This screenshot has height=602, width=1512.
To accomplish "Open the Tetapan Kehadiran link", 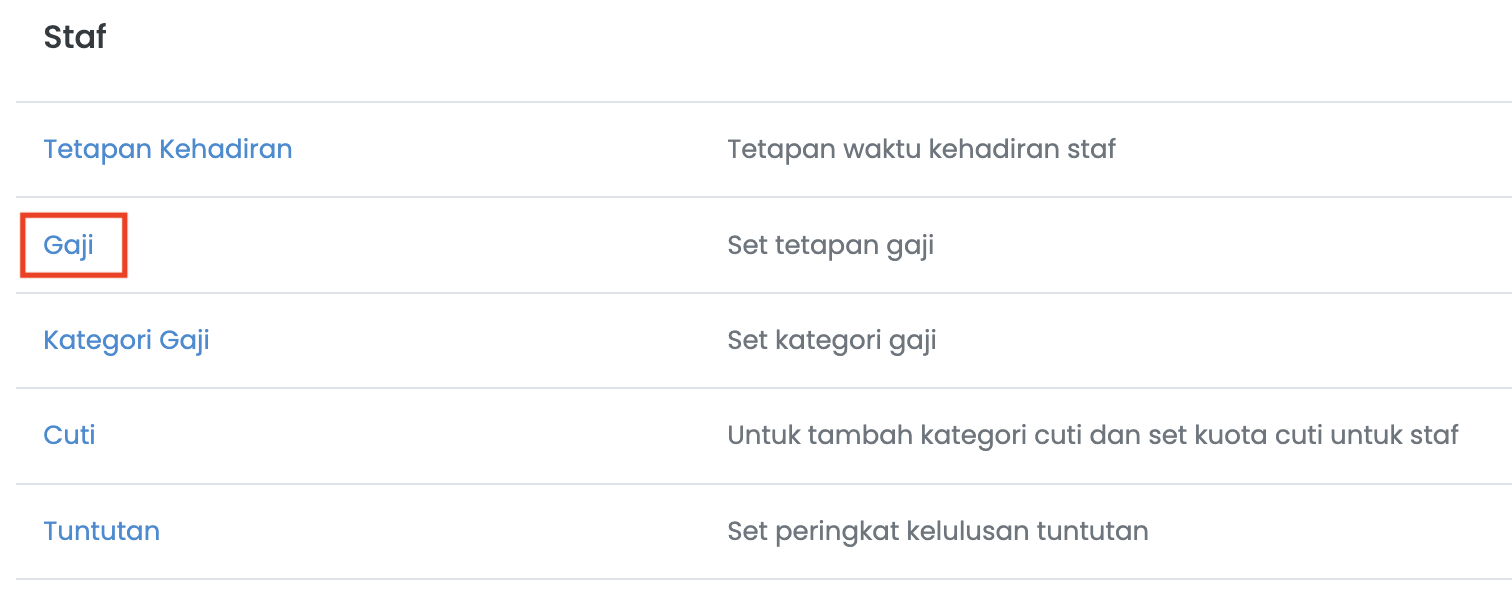I will 168,149.
